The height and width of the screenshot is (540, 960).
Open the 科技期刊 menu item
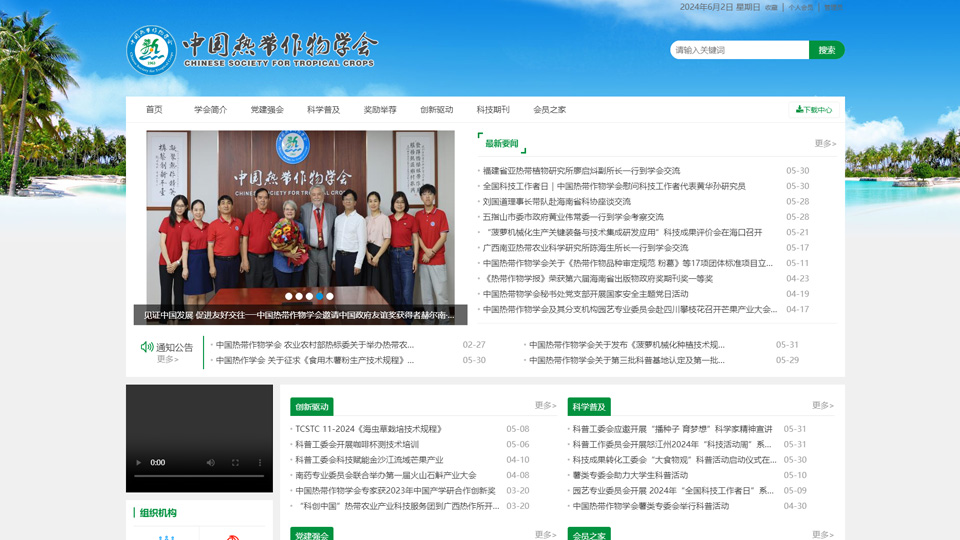tap(493, 110)
